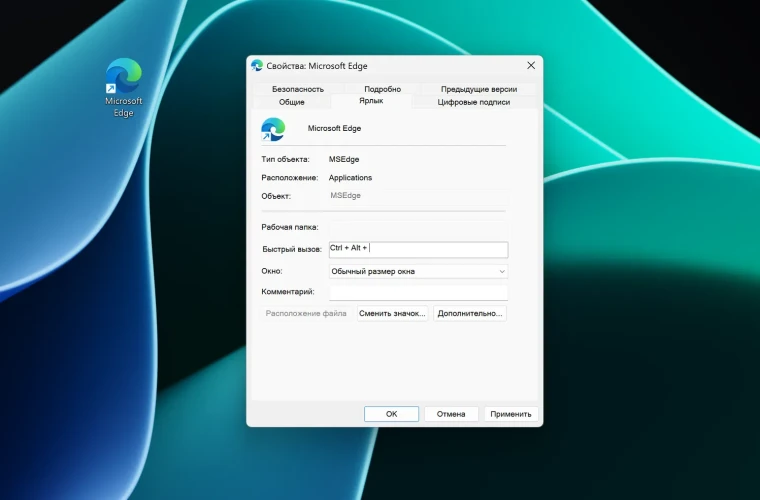Click the Быстрый вызов shortcut field
This screenshot has width=760, height=500.
pyautogui.click(x=418, y=250)
